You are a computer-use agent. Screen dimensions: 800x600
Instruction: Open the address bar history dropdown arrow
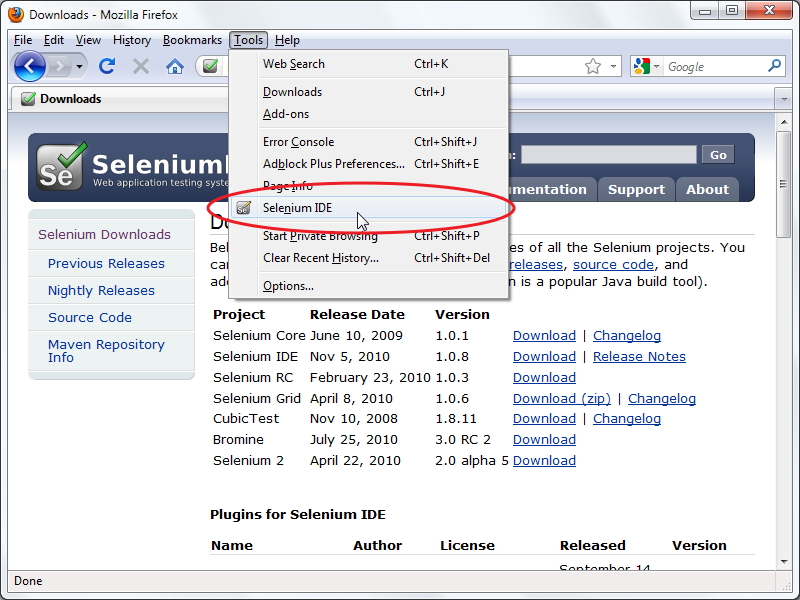click(x=613, y=66)
